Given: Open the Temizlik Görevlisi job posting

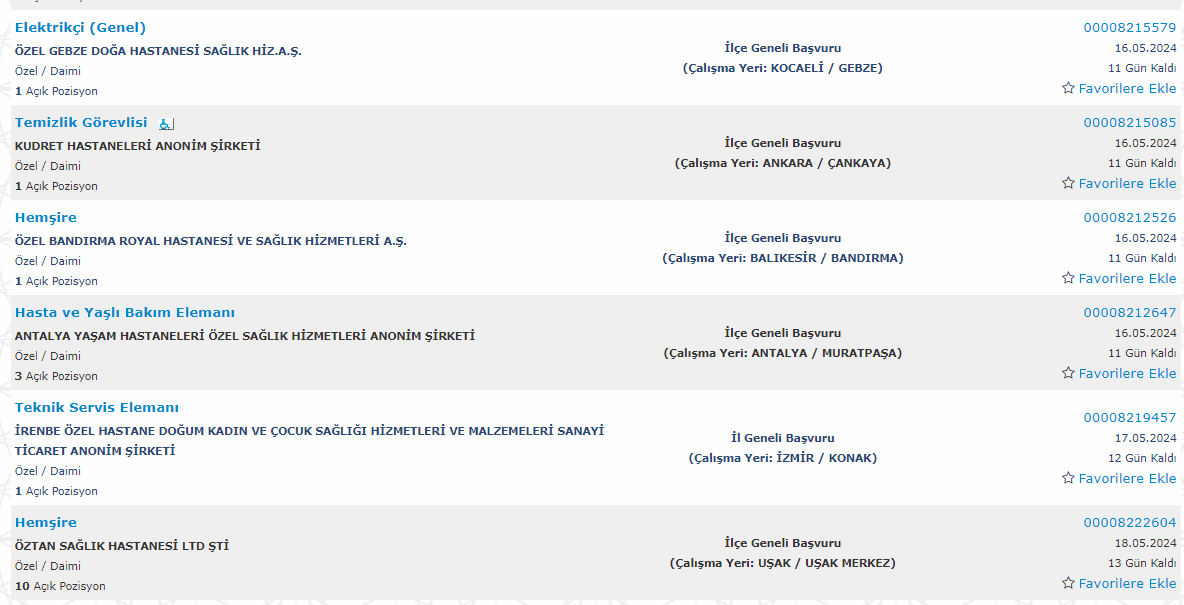Looking at the screenshot, I should click(x=81, y=122).
